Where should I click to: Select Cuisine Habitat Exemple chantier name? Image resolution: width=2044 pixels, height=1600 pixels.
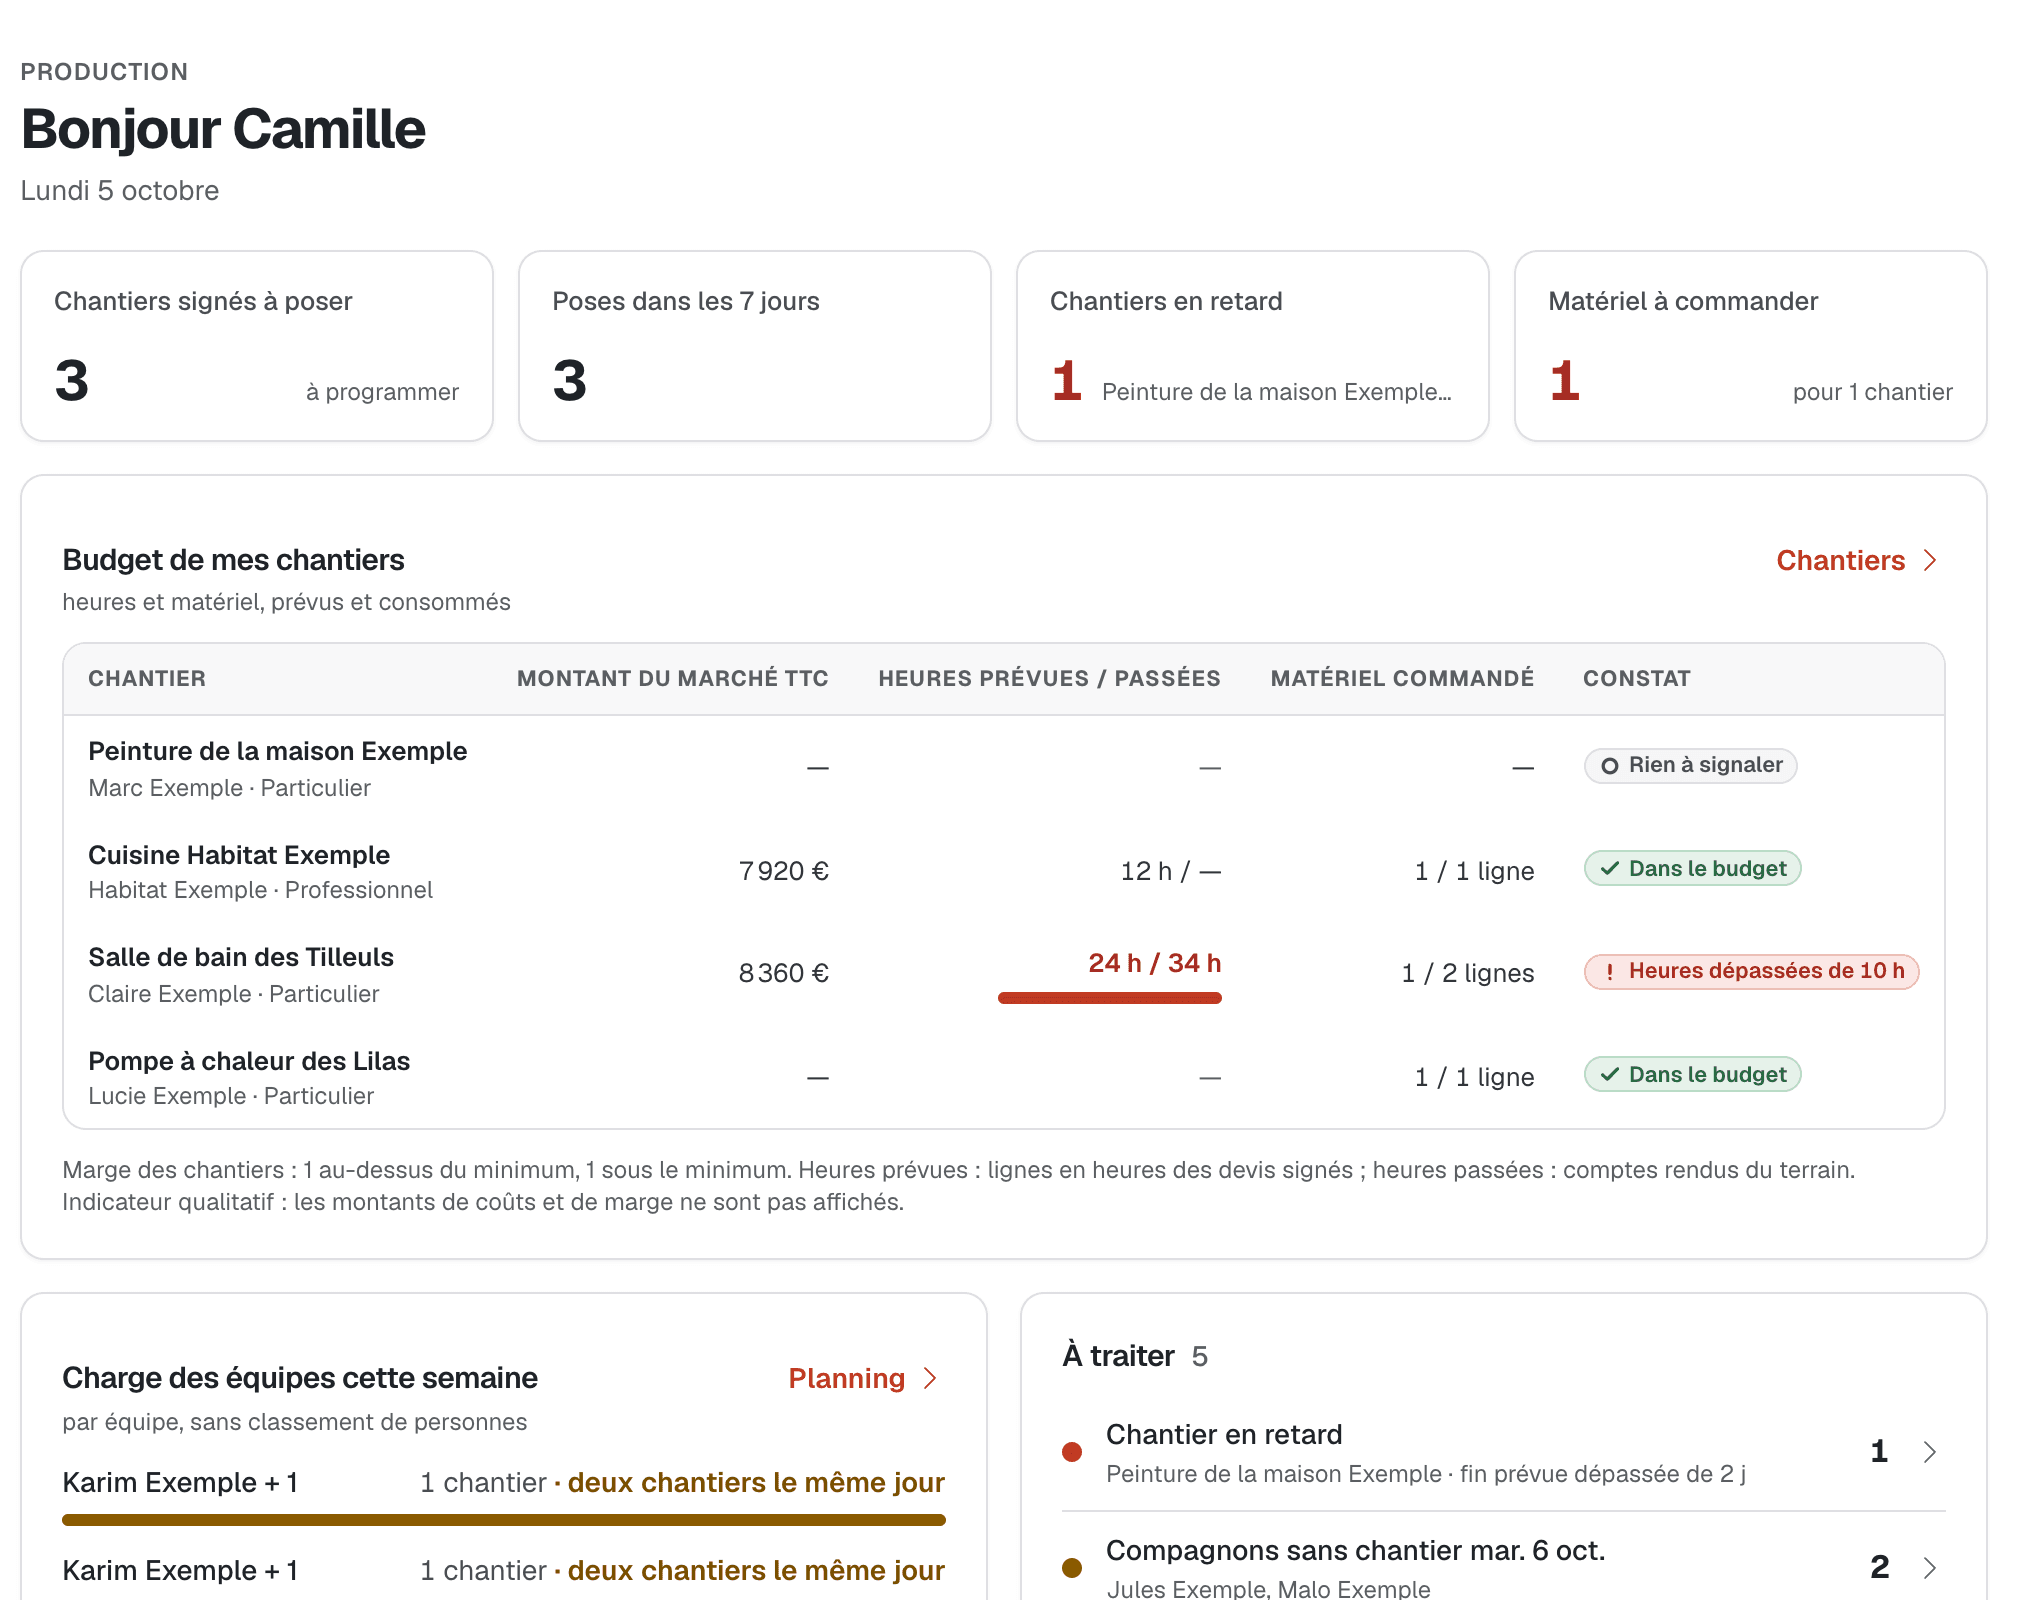coord(239,856)
